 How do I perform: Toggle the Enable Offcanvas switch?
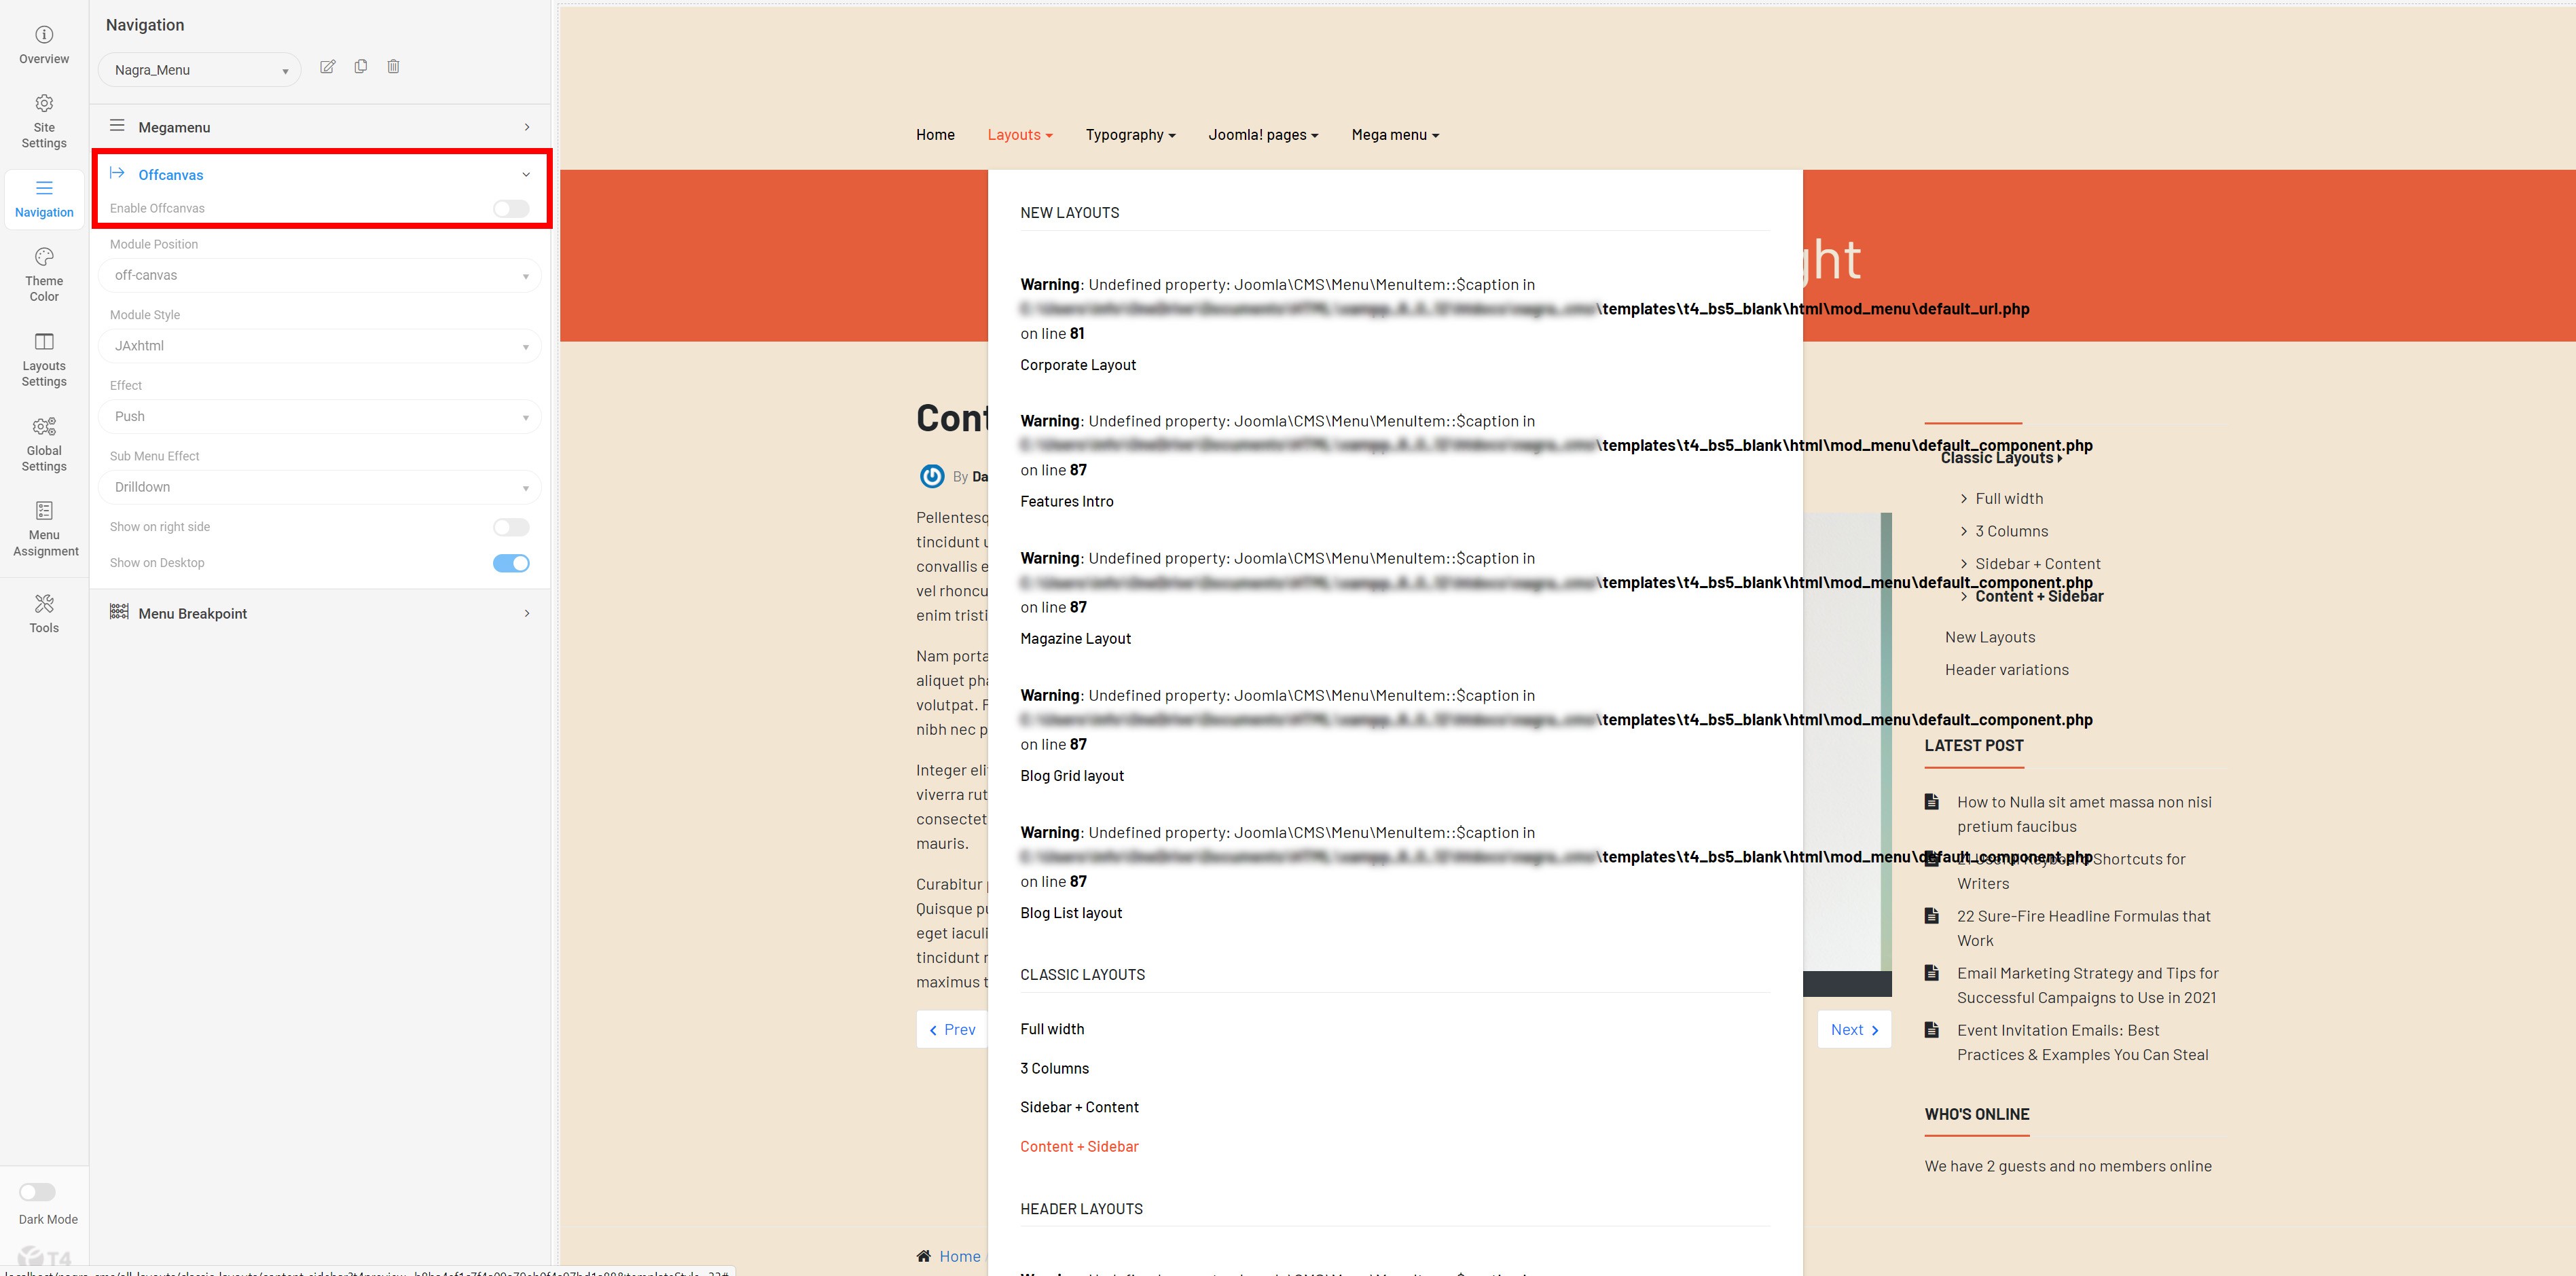click(x=510, y=209)
